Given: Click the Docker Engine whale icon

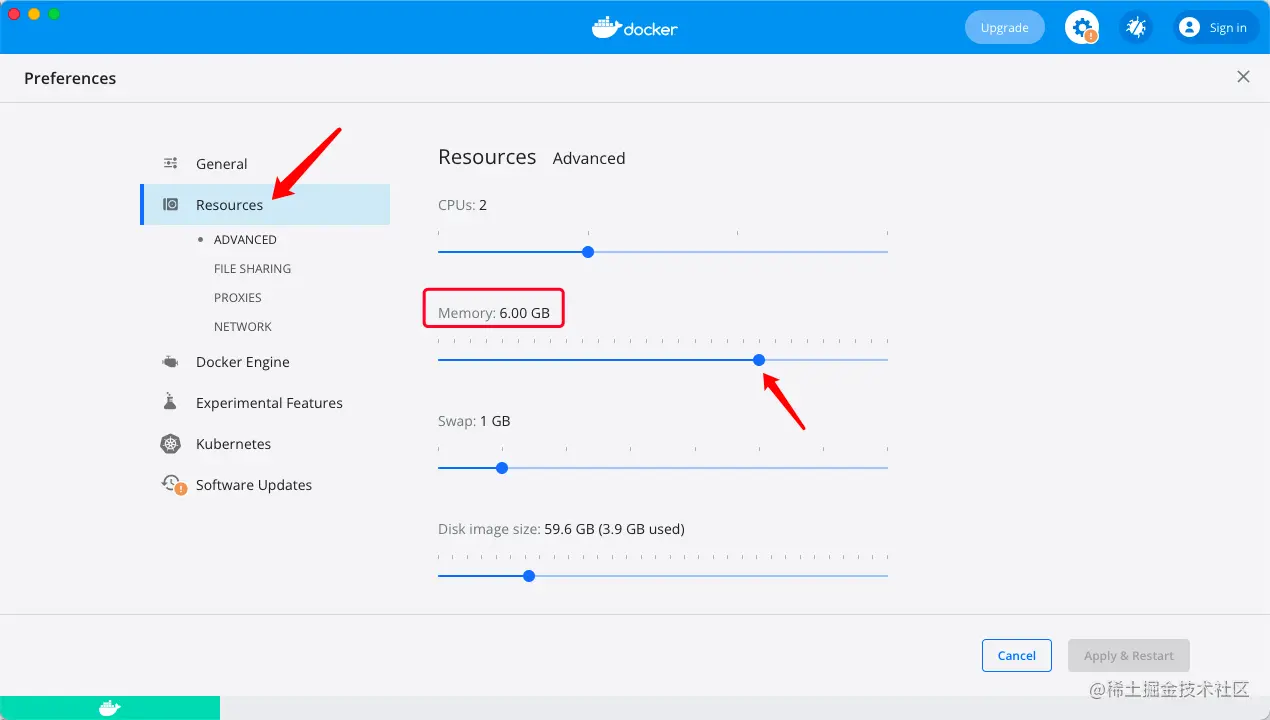Looking at the screenshot, I should click(x=171, y=362).
